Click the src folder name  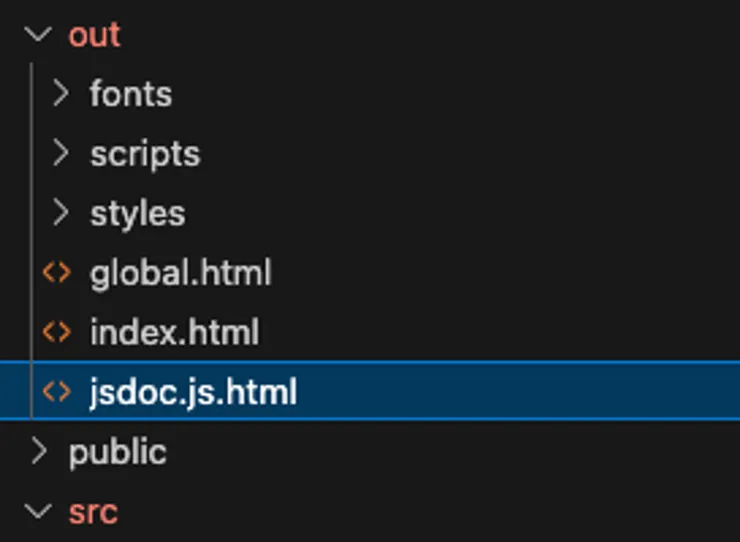[93, 512]
